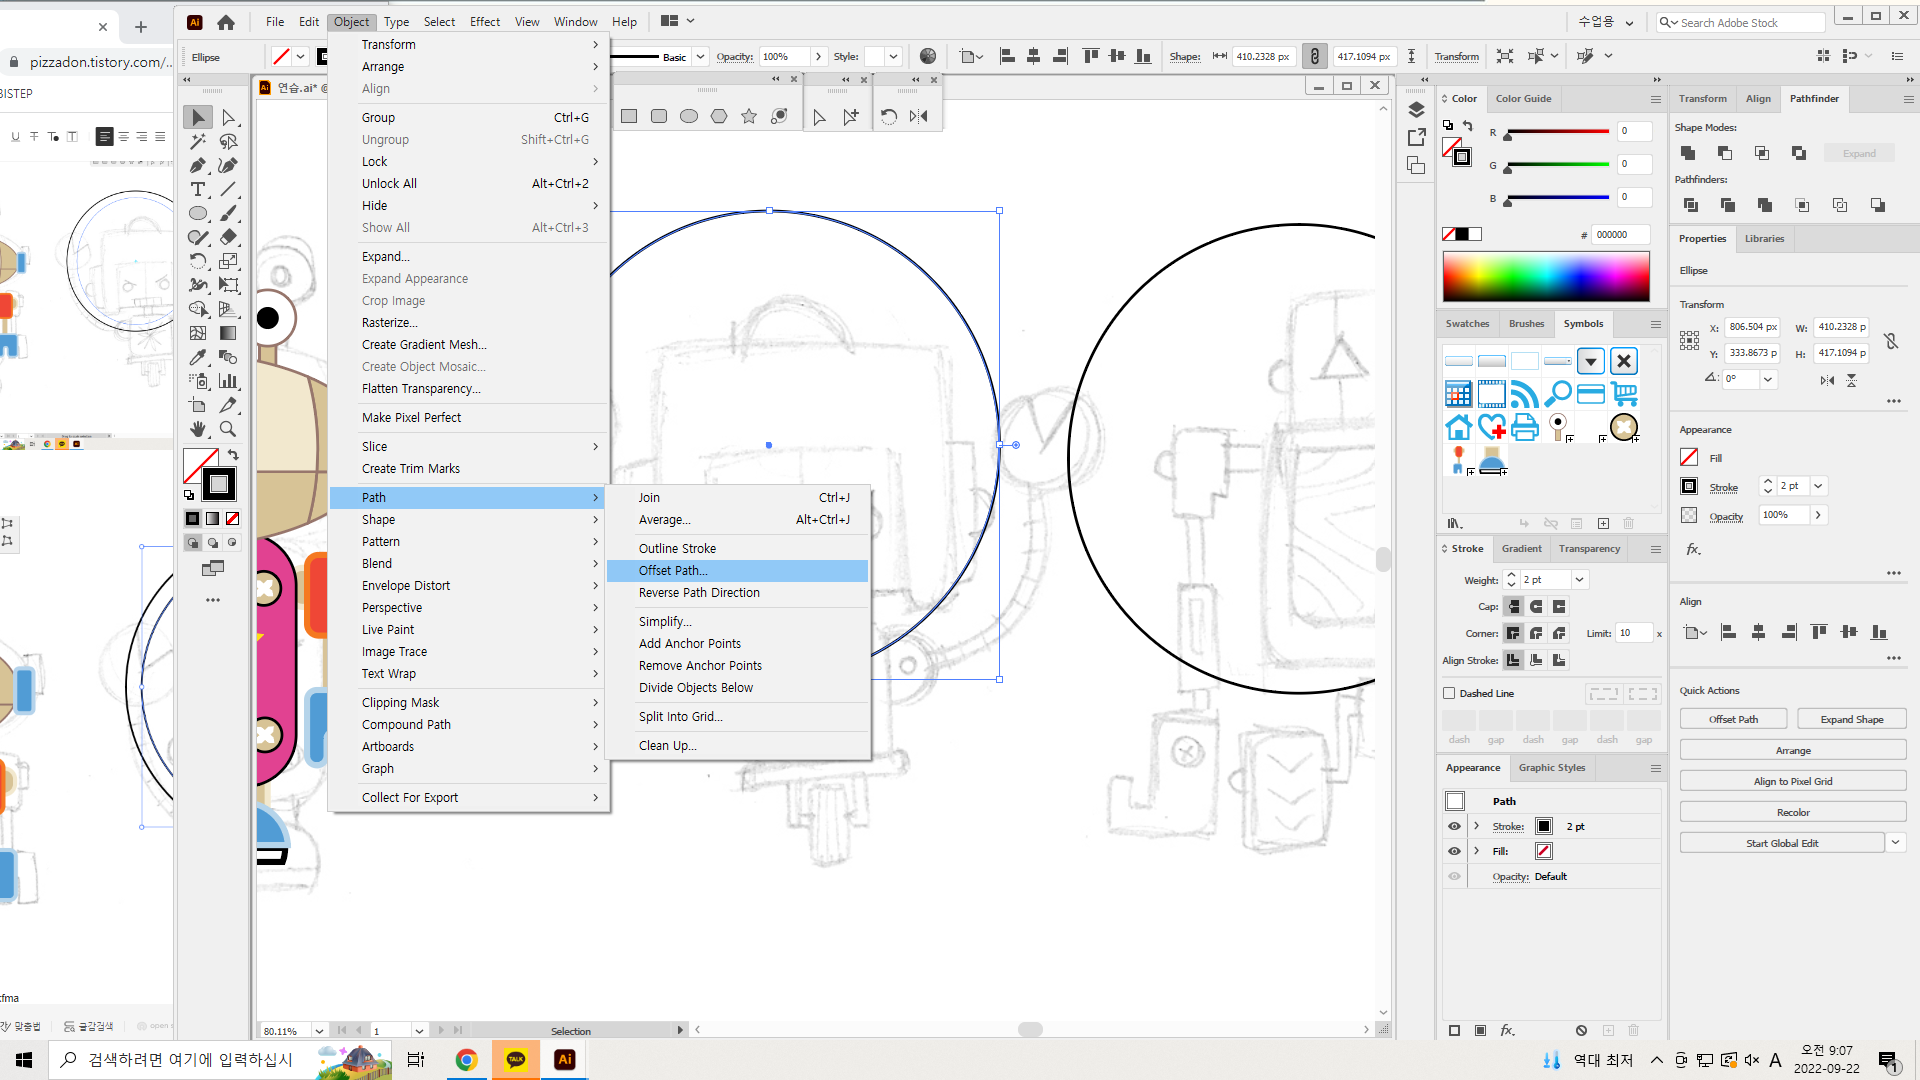Click the Unite shape mode icon
Viewport: 1920px width, 1080px height.
pos(1688,153)
